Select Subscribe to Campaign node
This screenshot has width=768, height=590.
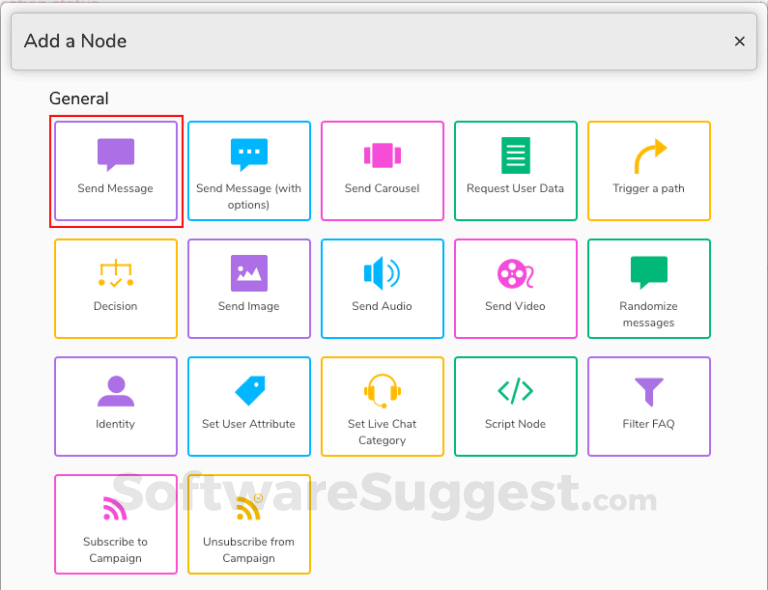pyautogui.click(x=116, y=524)
